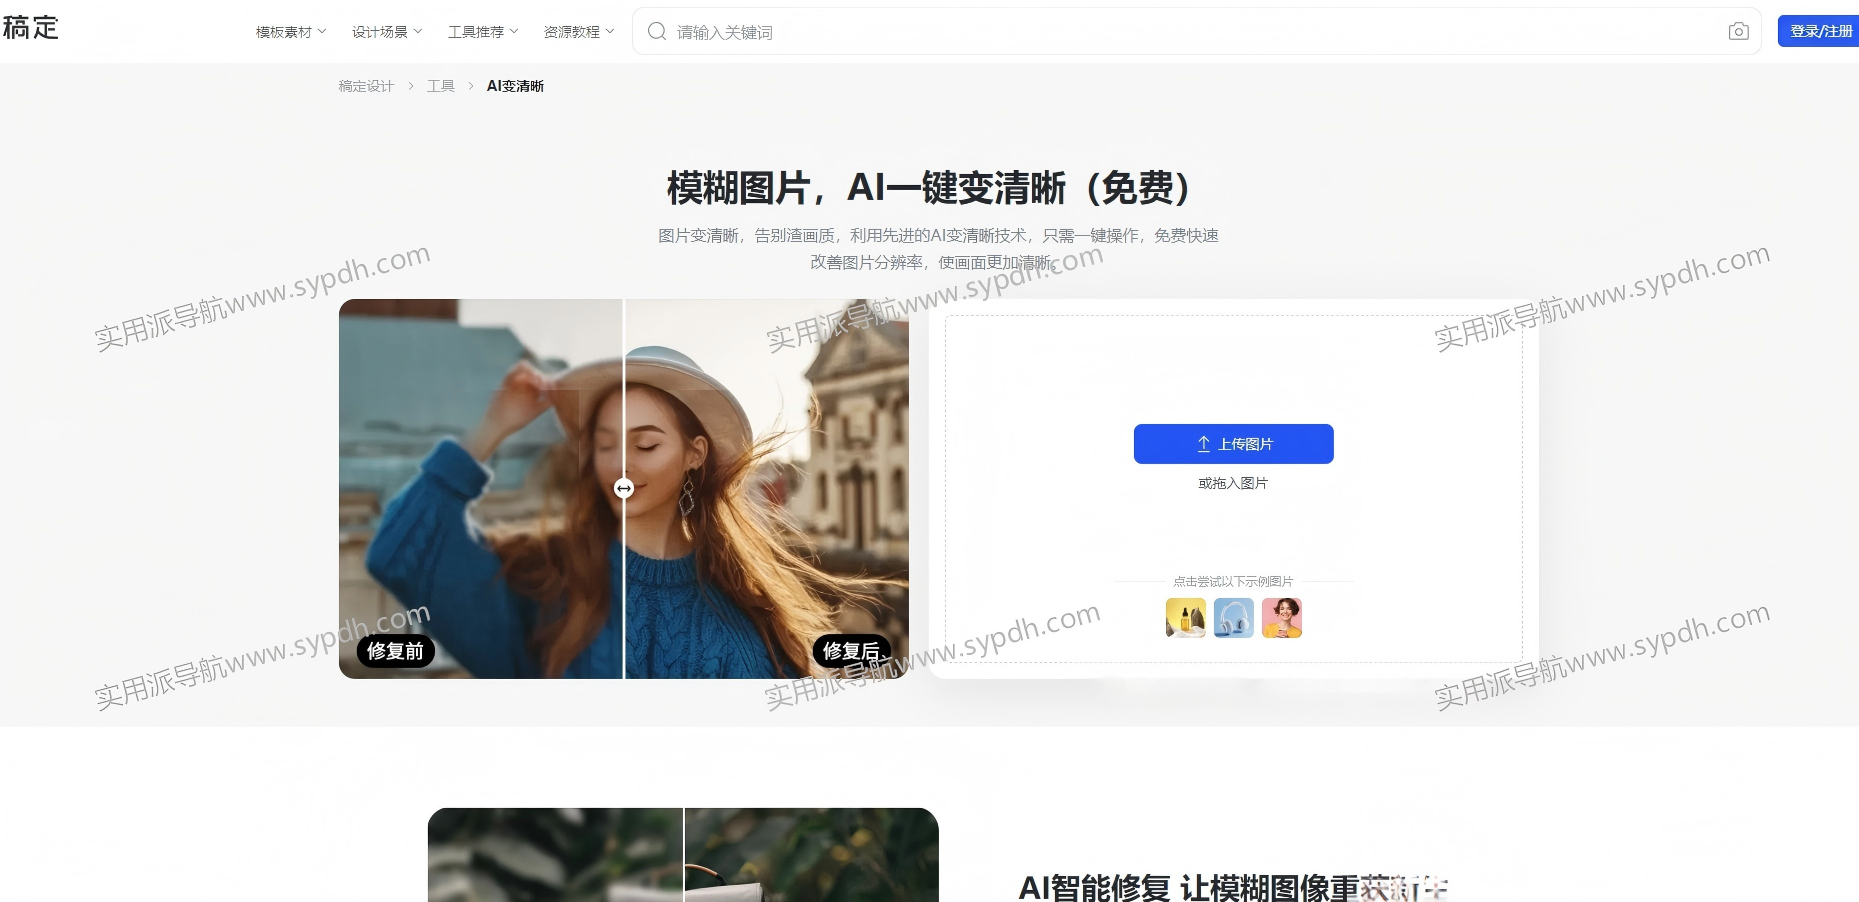Viewport: 1859px width, 902px height.
Task: Click the 稿定 logo
Action: pos(31,28)
